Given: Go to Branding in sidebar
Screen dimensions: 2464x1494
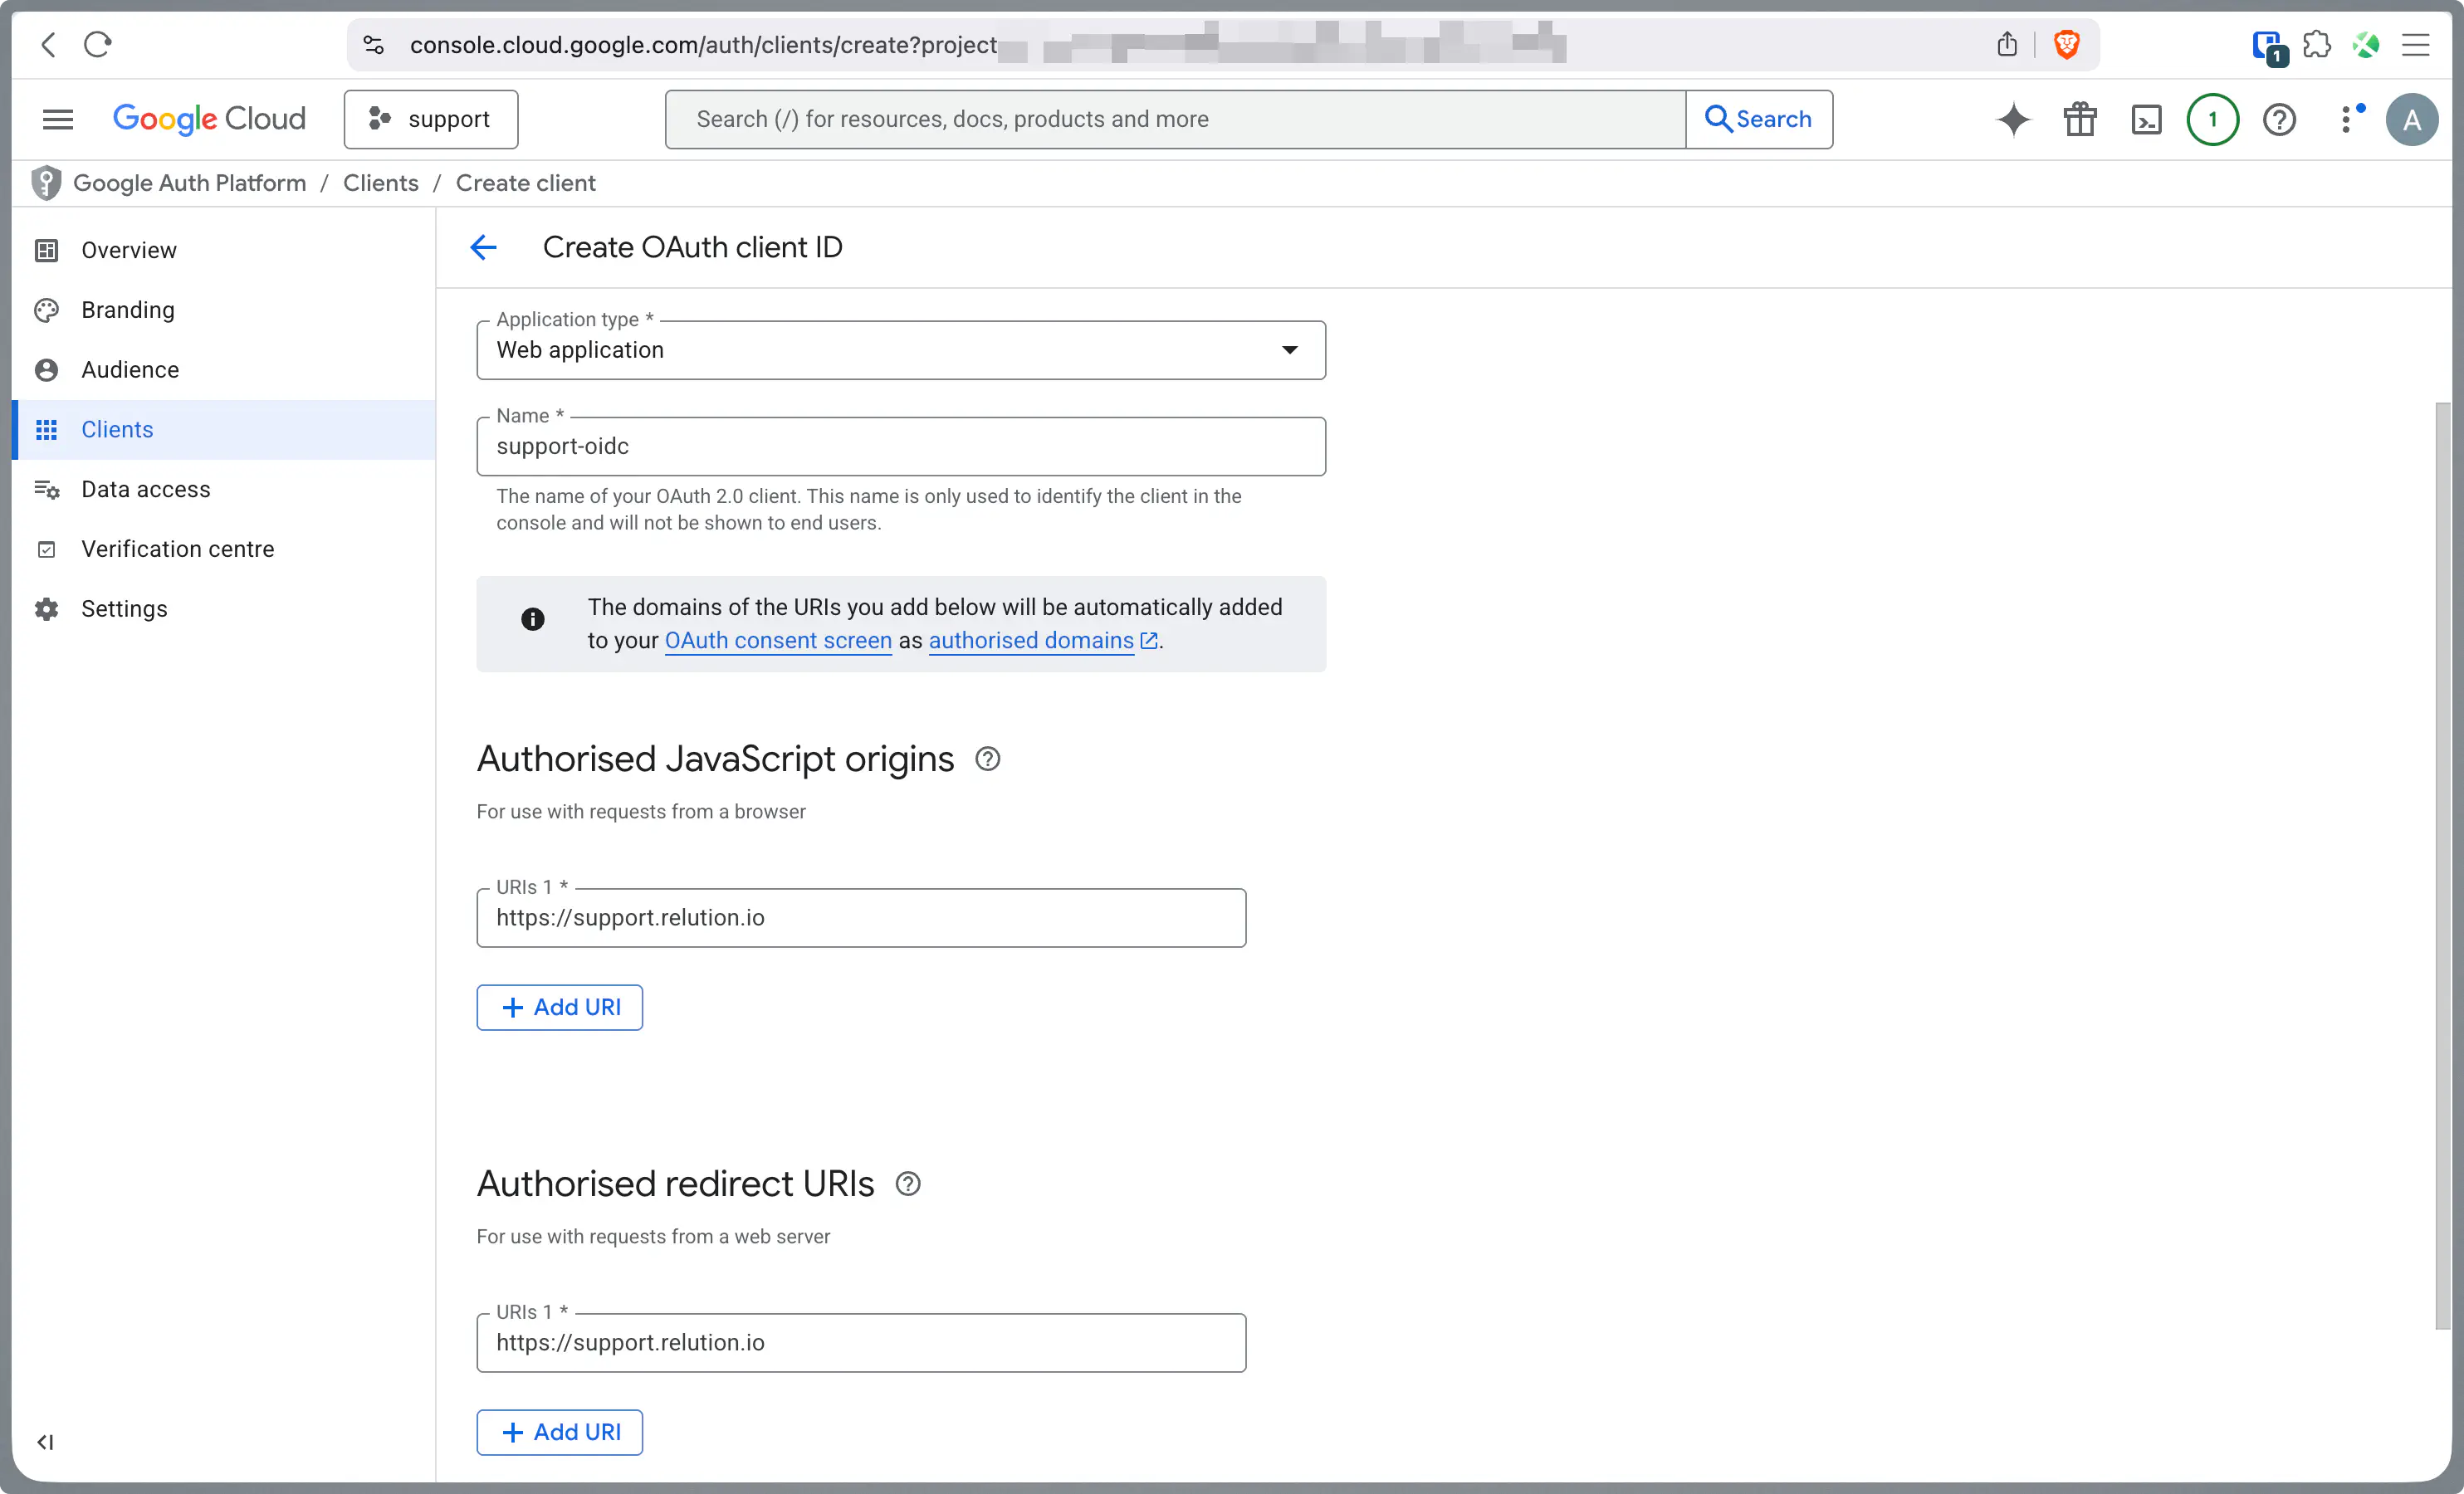Looking at the screenshot, I should (128, 310).
